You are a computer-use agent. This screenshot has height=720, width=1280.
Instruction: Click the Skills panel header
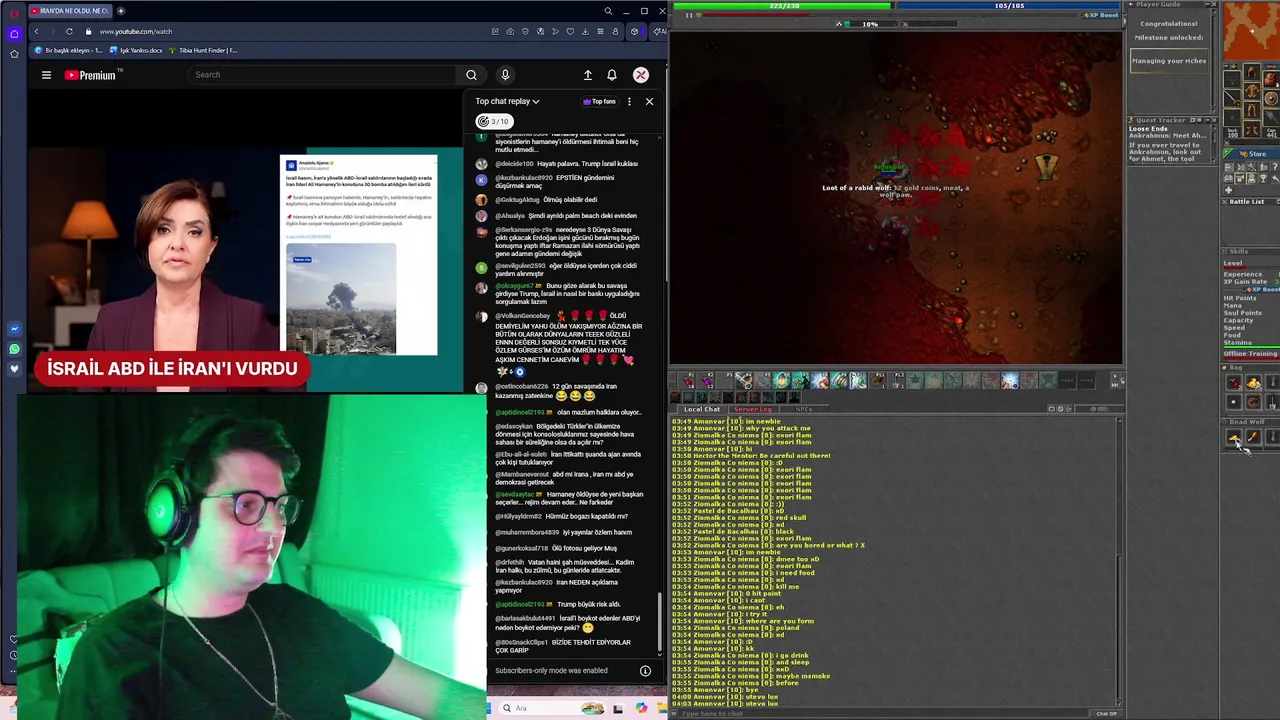[1250, 252]
